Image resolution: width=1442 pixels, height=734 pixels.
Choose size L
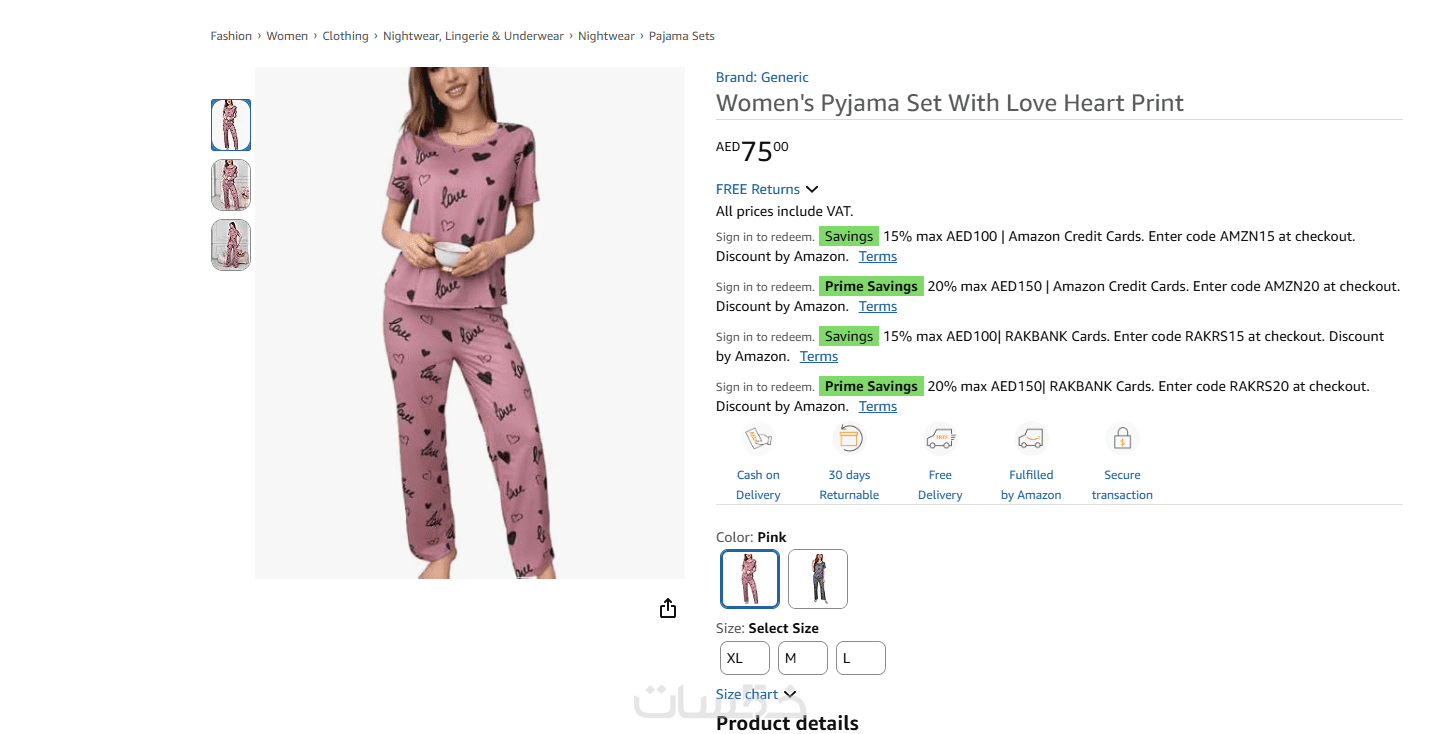pyautogui.click(x=861, y=658)
